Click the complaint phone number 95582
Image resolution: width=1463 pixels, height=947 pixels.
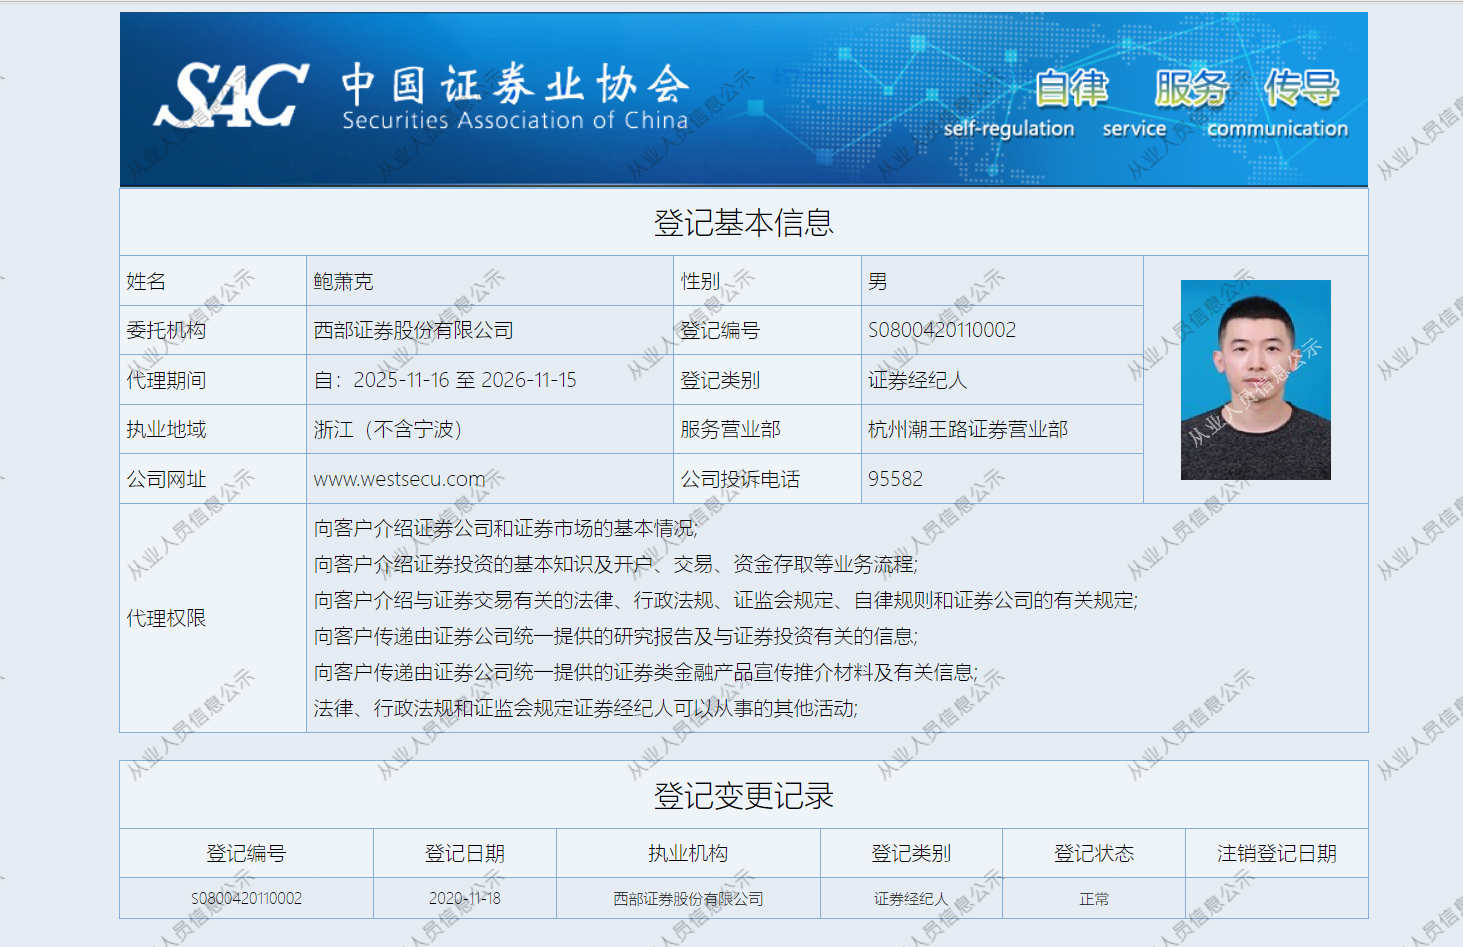coord(895,479)
